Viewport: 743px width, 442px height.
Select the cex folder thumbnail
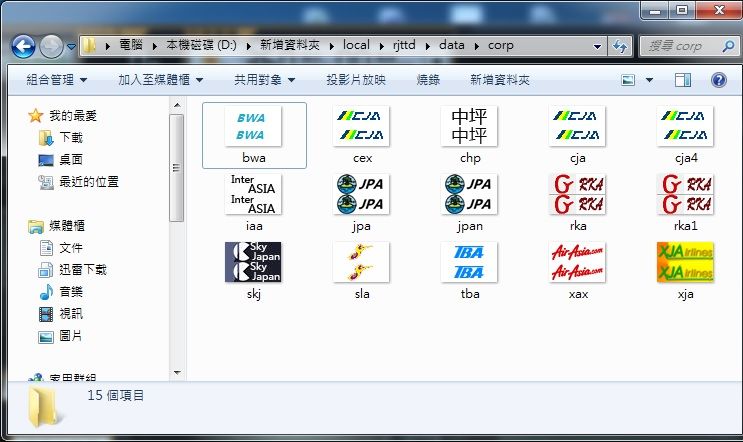(362, 126)
